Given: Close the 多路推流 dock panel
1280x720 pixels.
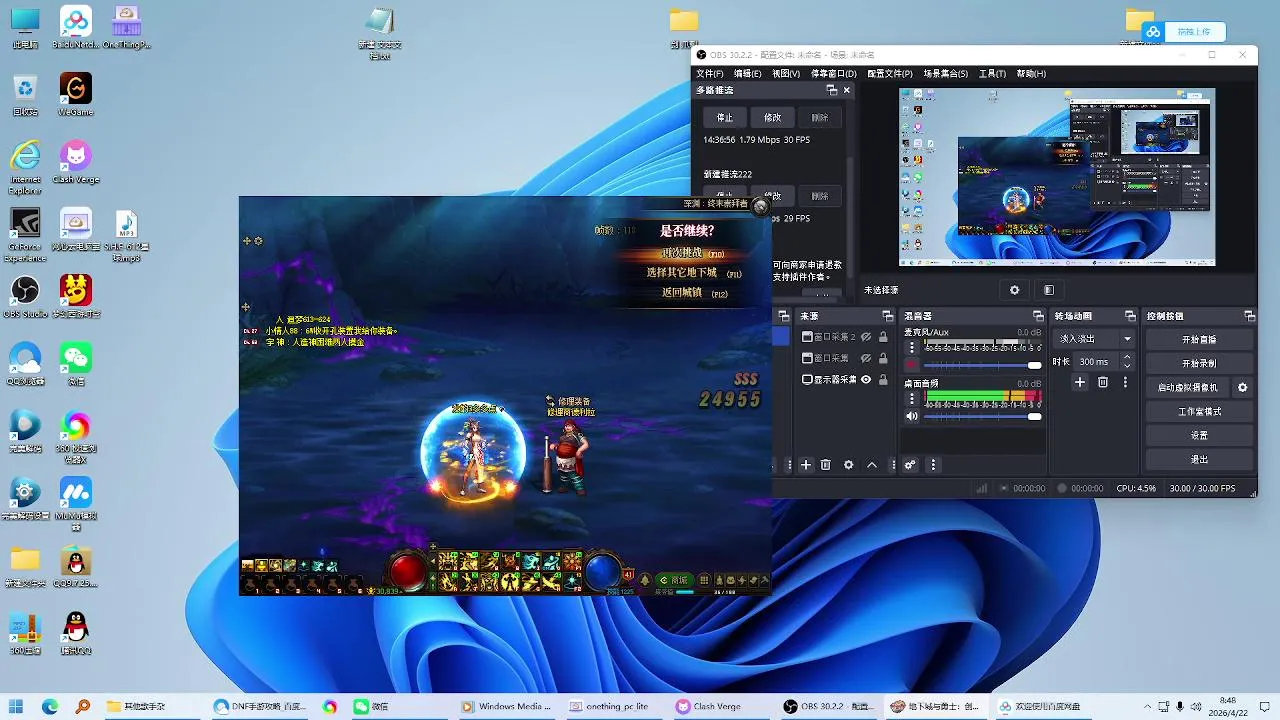Looking at the screenshot, I should pyautogui.click(x=847, y=90).
